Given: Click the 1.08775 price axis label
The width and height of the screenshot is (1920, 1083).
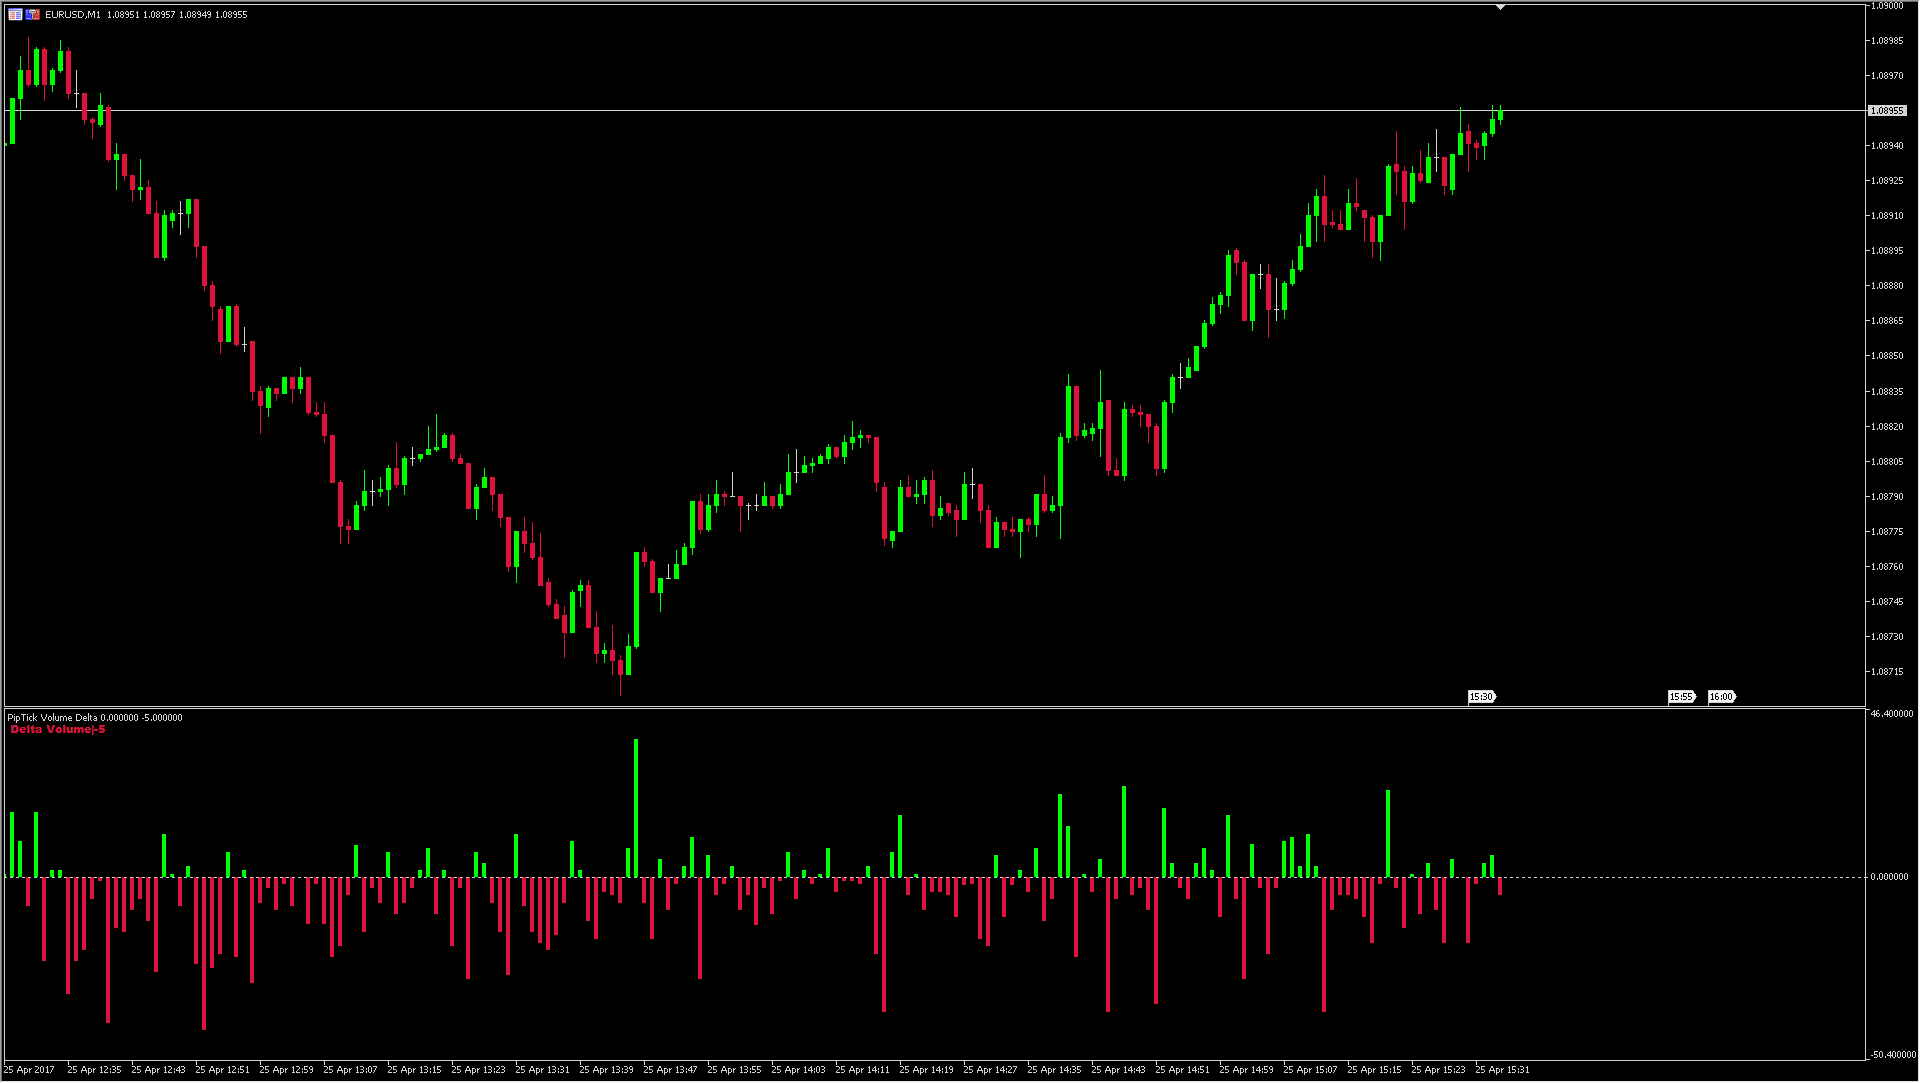Looking at the screenshot, I should point(1887,532).
